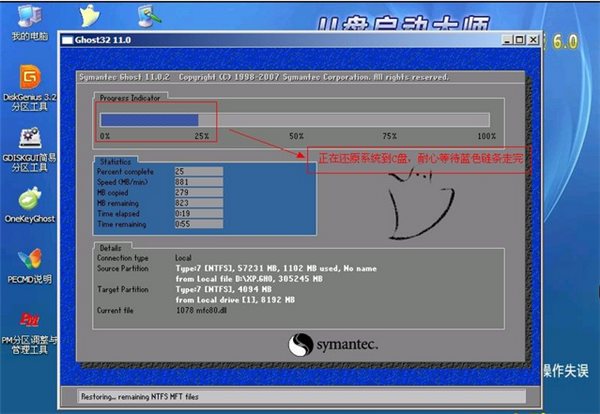
Task: Click the Ghost32 11.0 title text
Action: point(103,40)
